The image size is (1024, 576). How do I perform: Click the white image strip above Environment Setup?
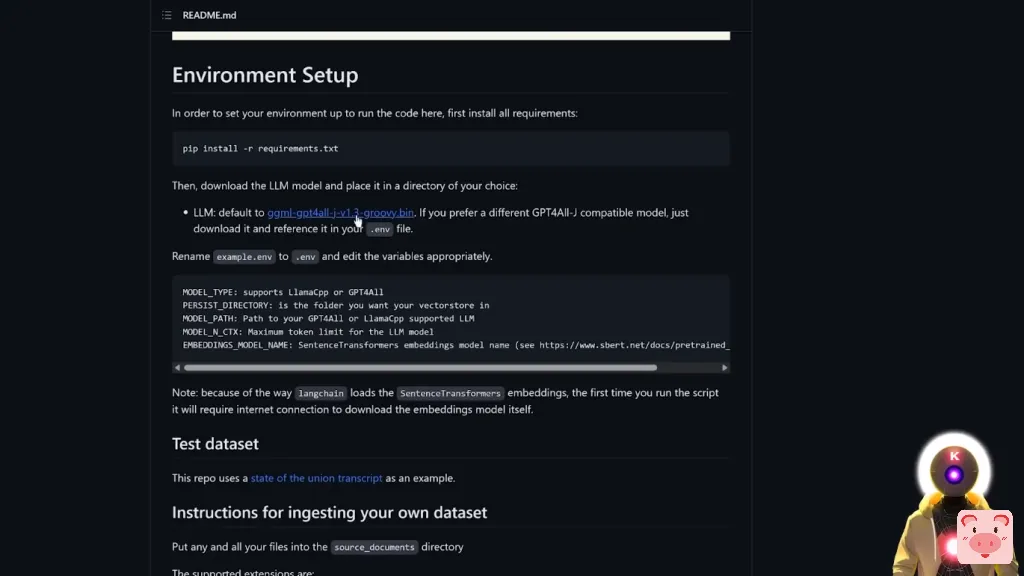pyautogui.click(x=450, y=36)
